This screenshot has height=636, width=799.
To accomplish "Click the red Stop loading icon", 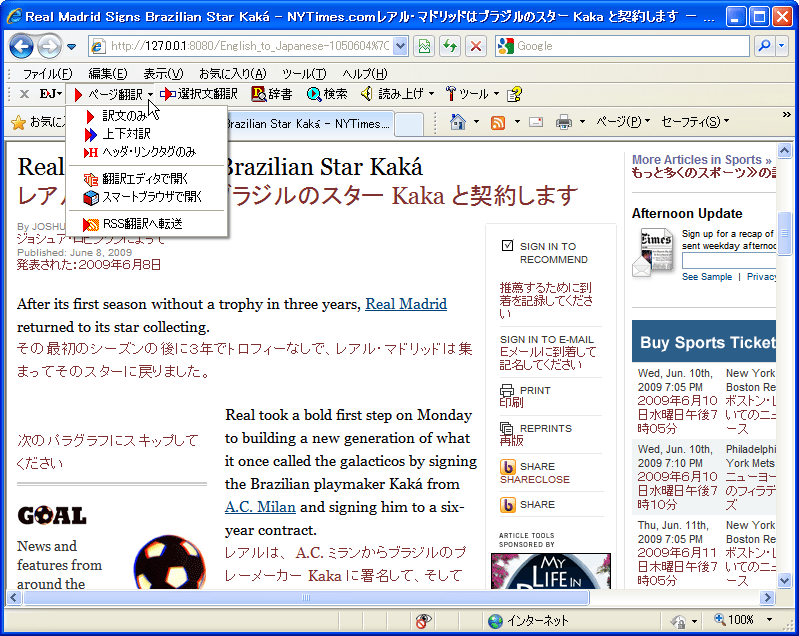I will [476, 46].
